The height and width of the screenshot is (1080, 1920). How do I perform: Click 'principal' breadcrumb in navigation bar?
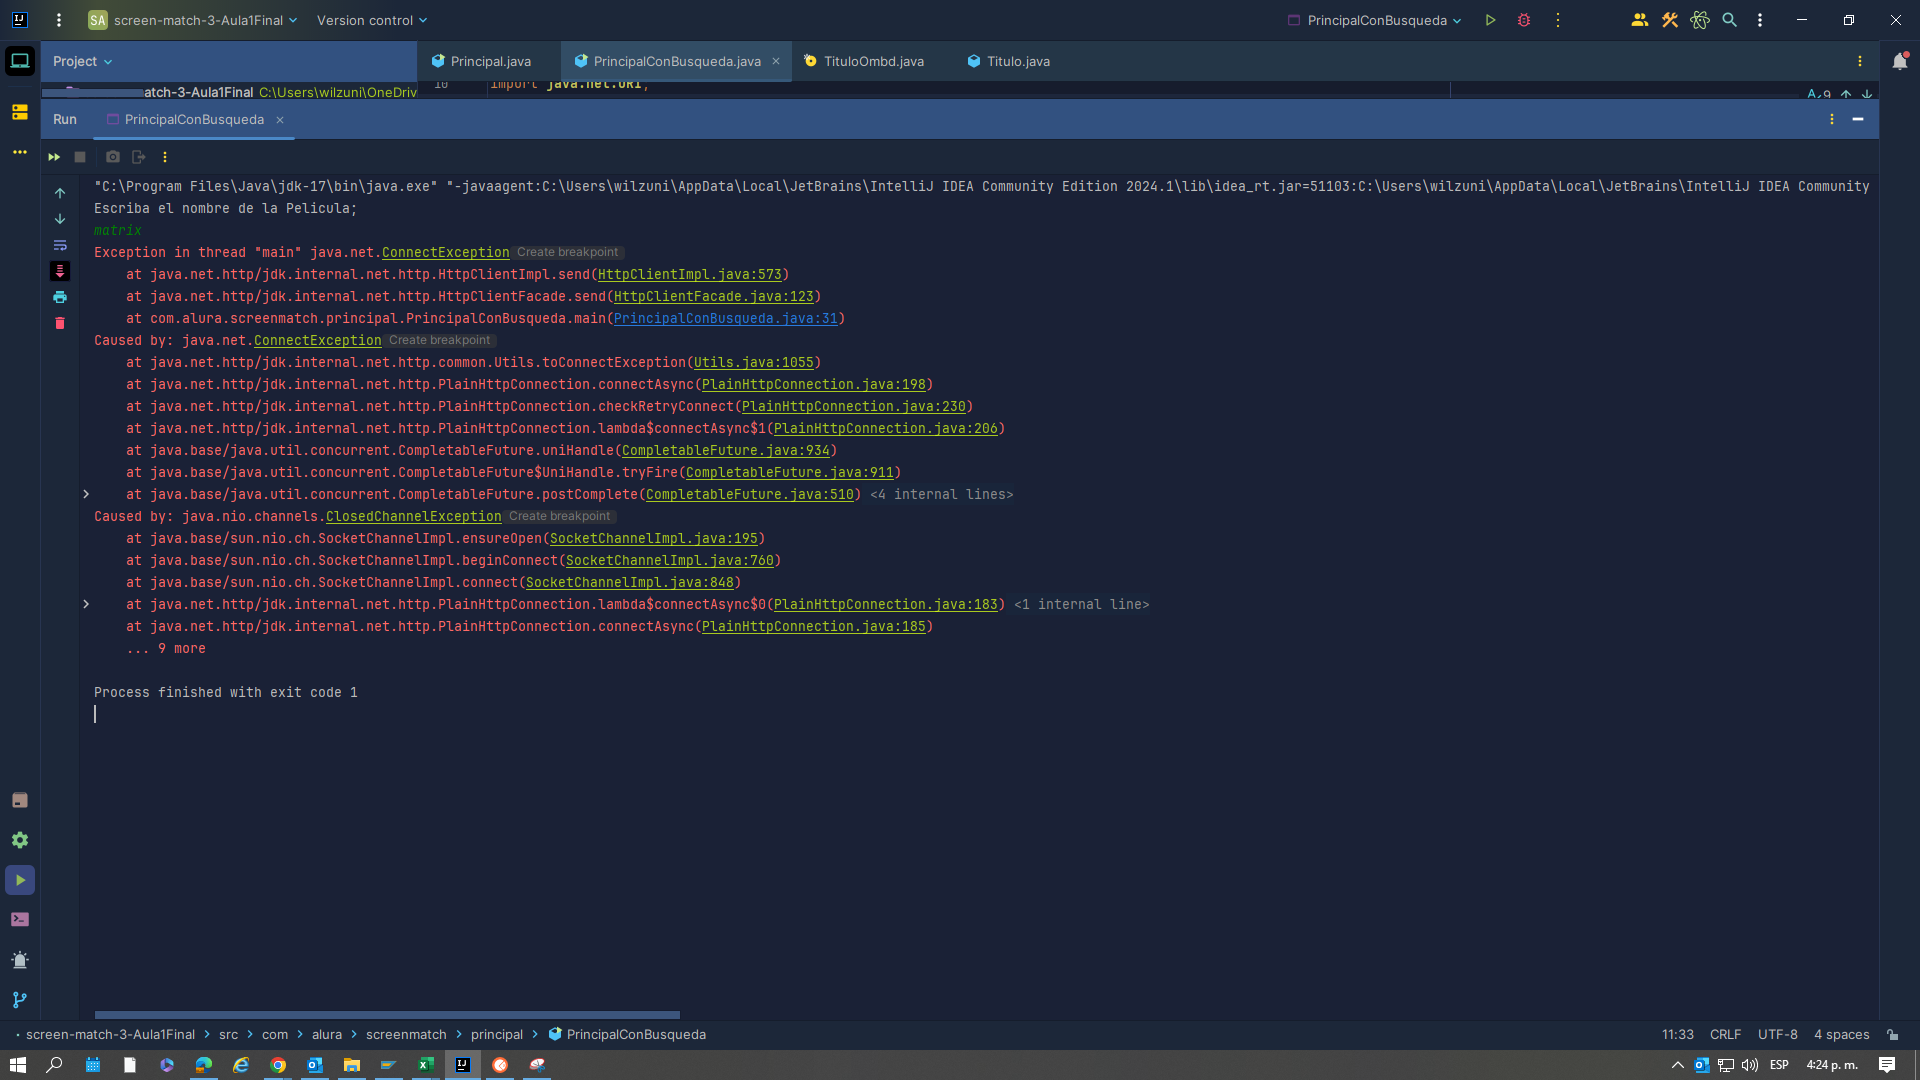[x=497, y=1035]
